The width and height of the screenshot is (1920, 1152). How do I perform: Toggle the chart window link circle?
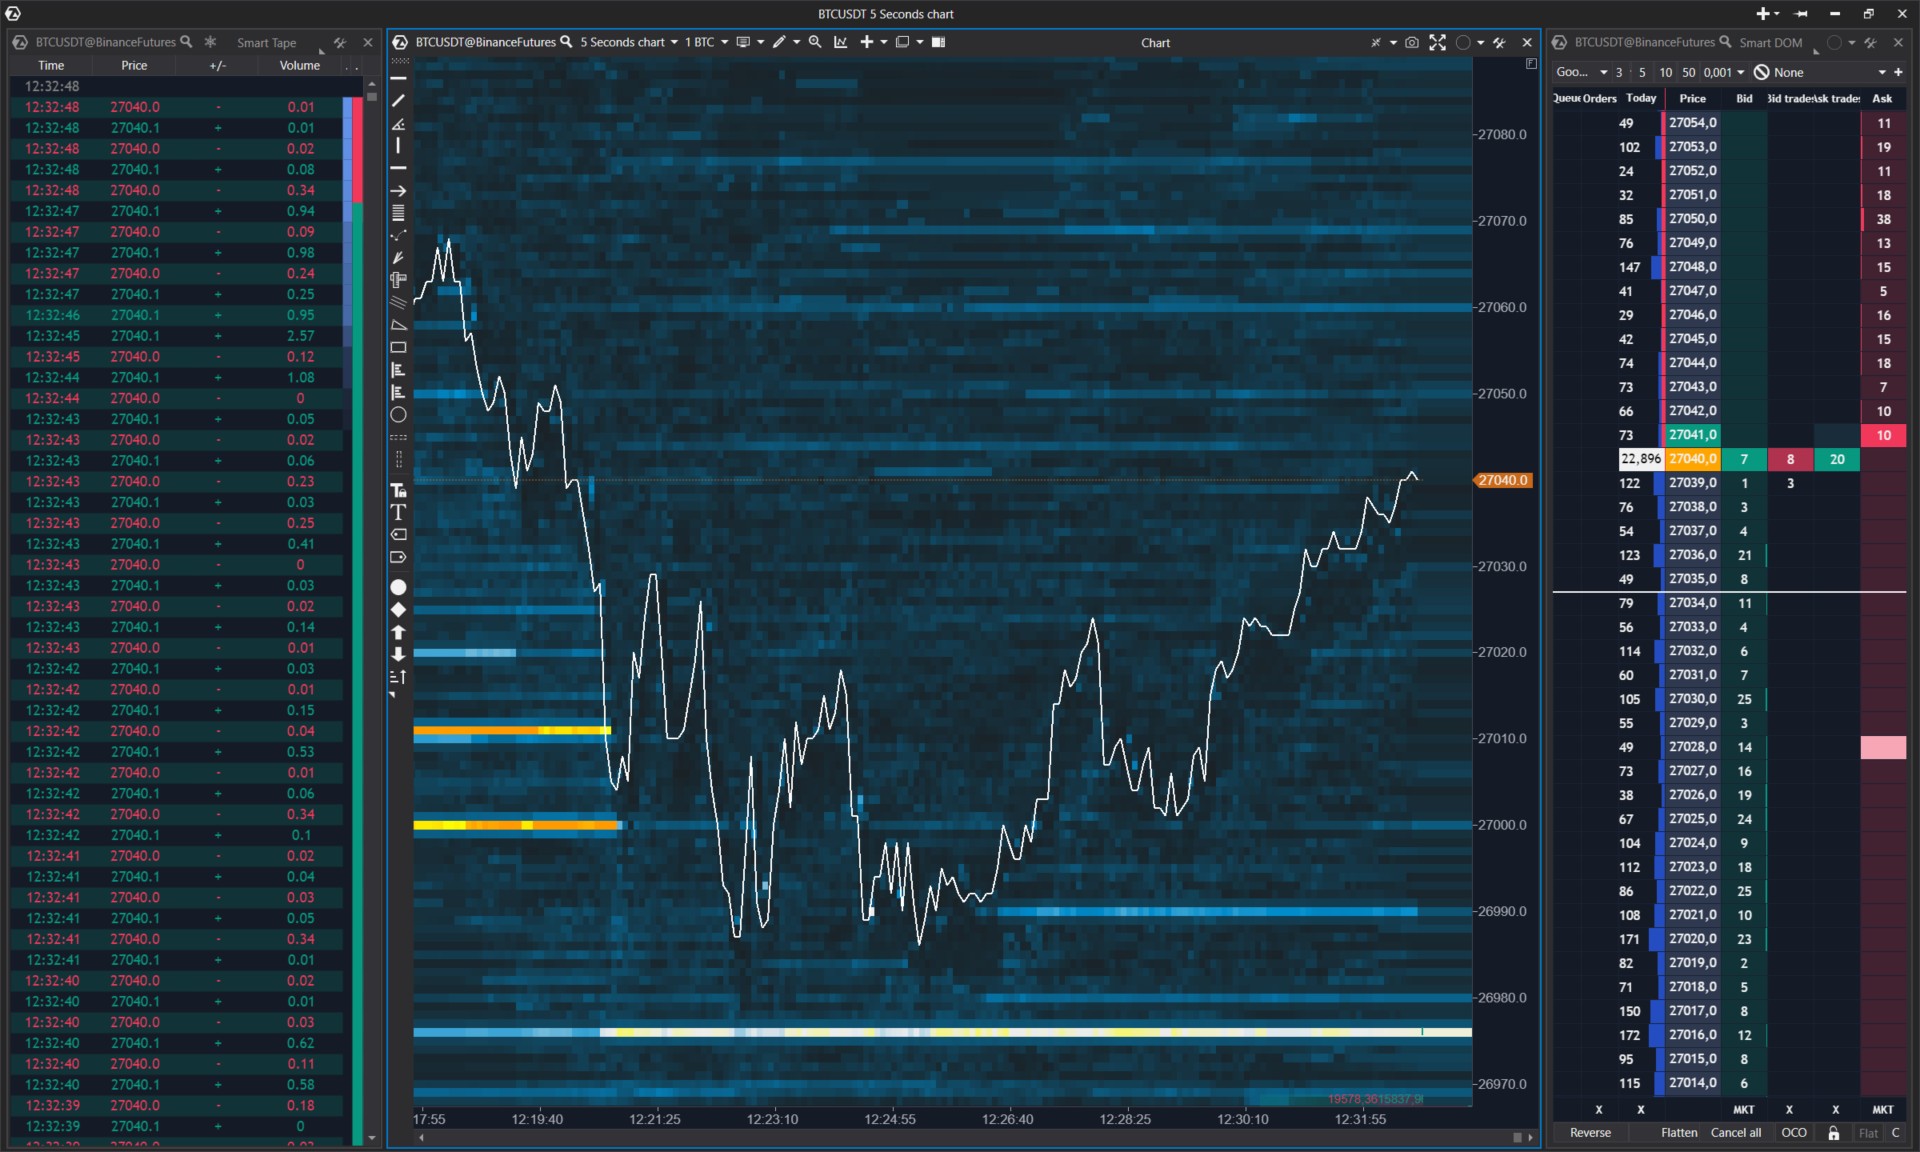(1464, 42)
